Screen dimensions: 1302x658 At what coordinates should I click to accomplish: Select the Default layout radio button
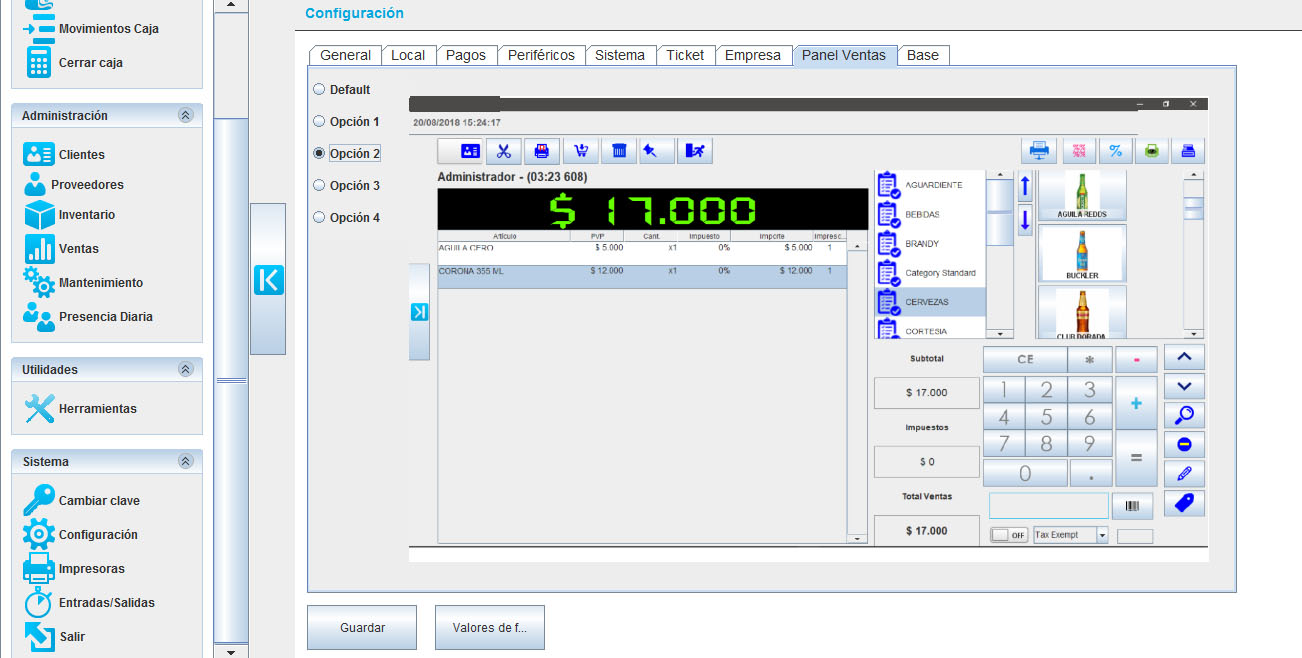319,89
